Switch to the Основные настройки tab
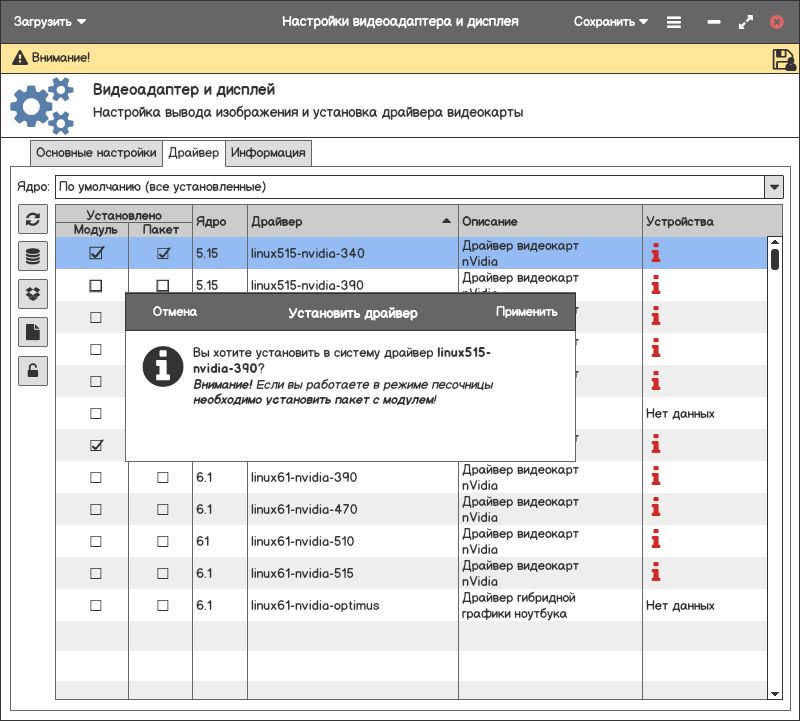Screen dimensions: 800x721 click(x=96, y=153)
